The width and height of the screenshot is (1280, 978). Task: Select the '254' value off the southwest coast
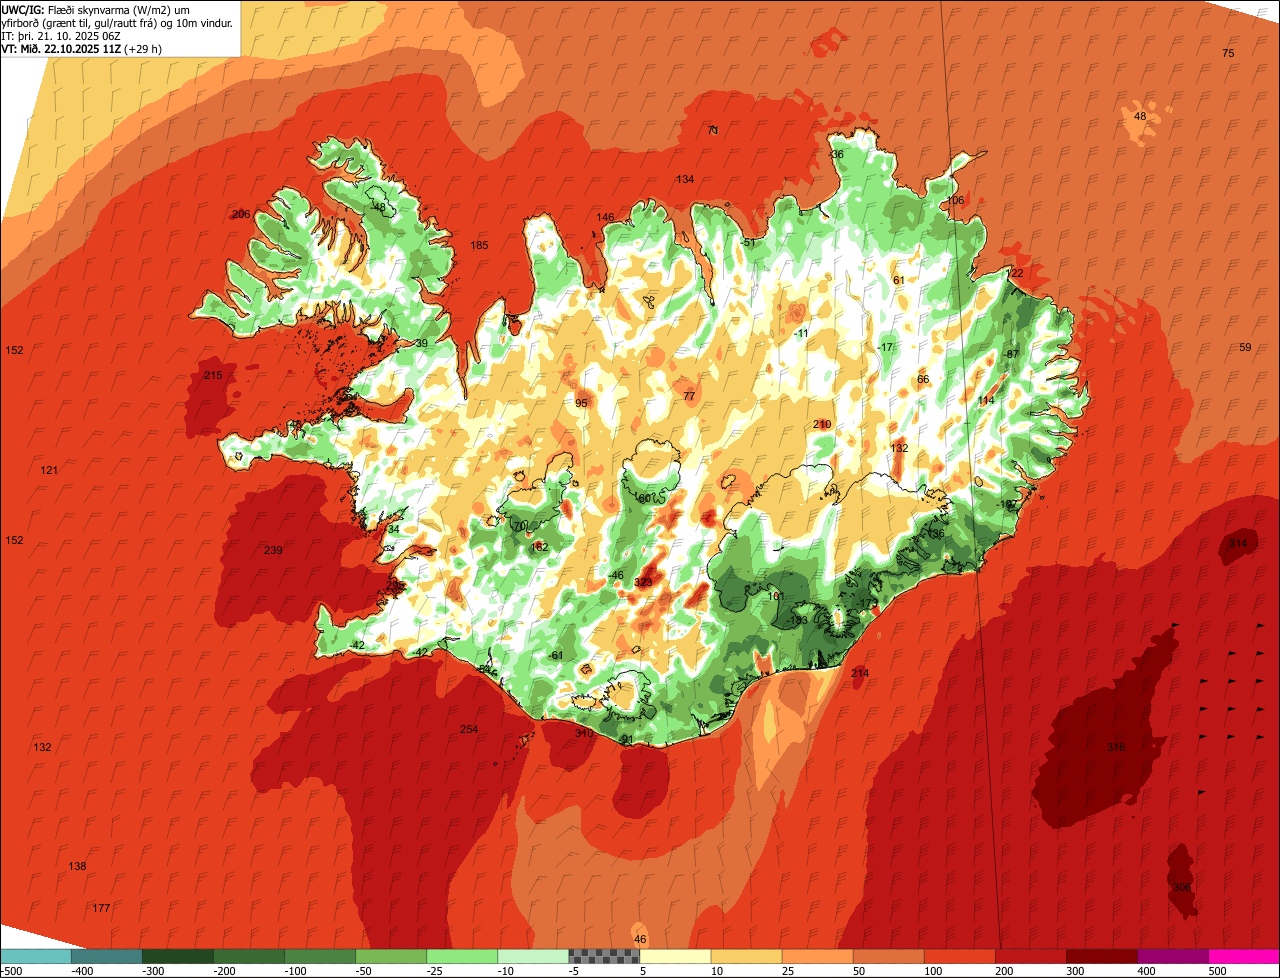(x=469, y=729)
